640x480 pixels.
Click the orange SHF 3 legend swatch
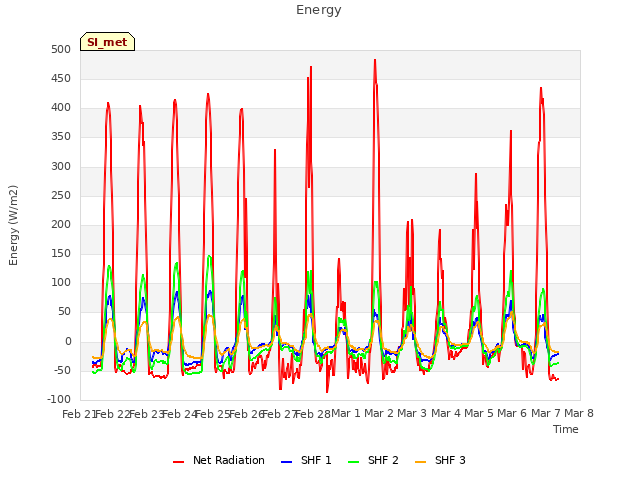[x=420, y=462]
